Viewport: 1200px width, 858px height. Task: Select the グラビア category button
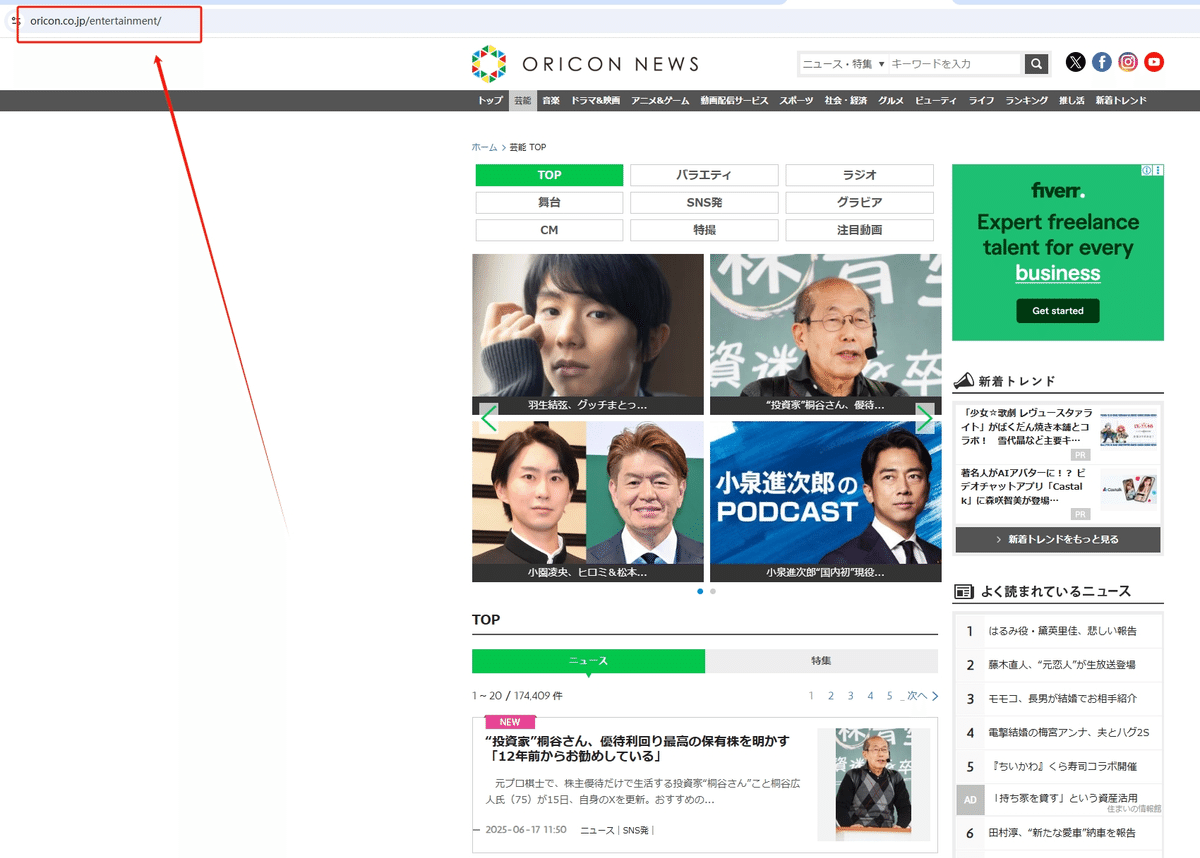click(859, 202)
